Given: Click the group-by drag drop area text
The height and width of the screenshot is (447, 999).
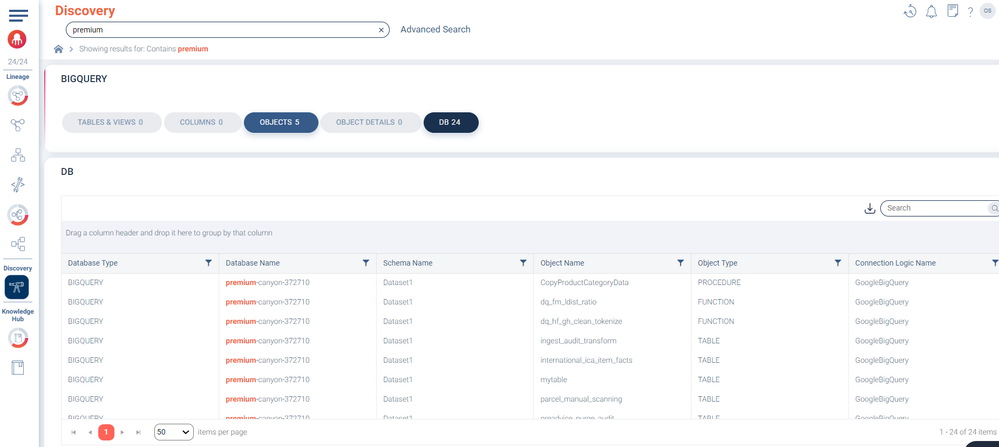Looking at the screenshot, I should click(x=169, y=233).
